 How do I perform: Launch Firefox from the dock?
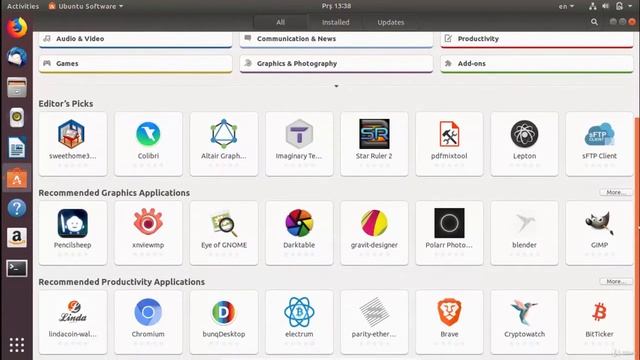point(17,27)
